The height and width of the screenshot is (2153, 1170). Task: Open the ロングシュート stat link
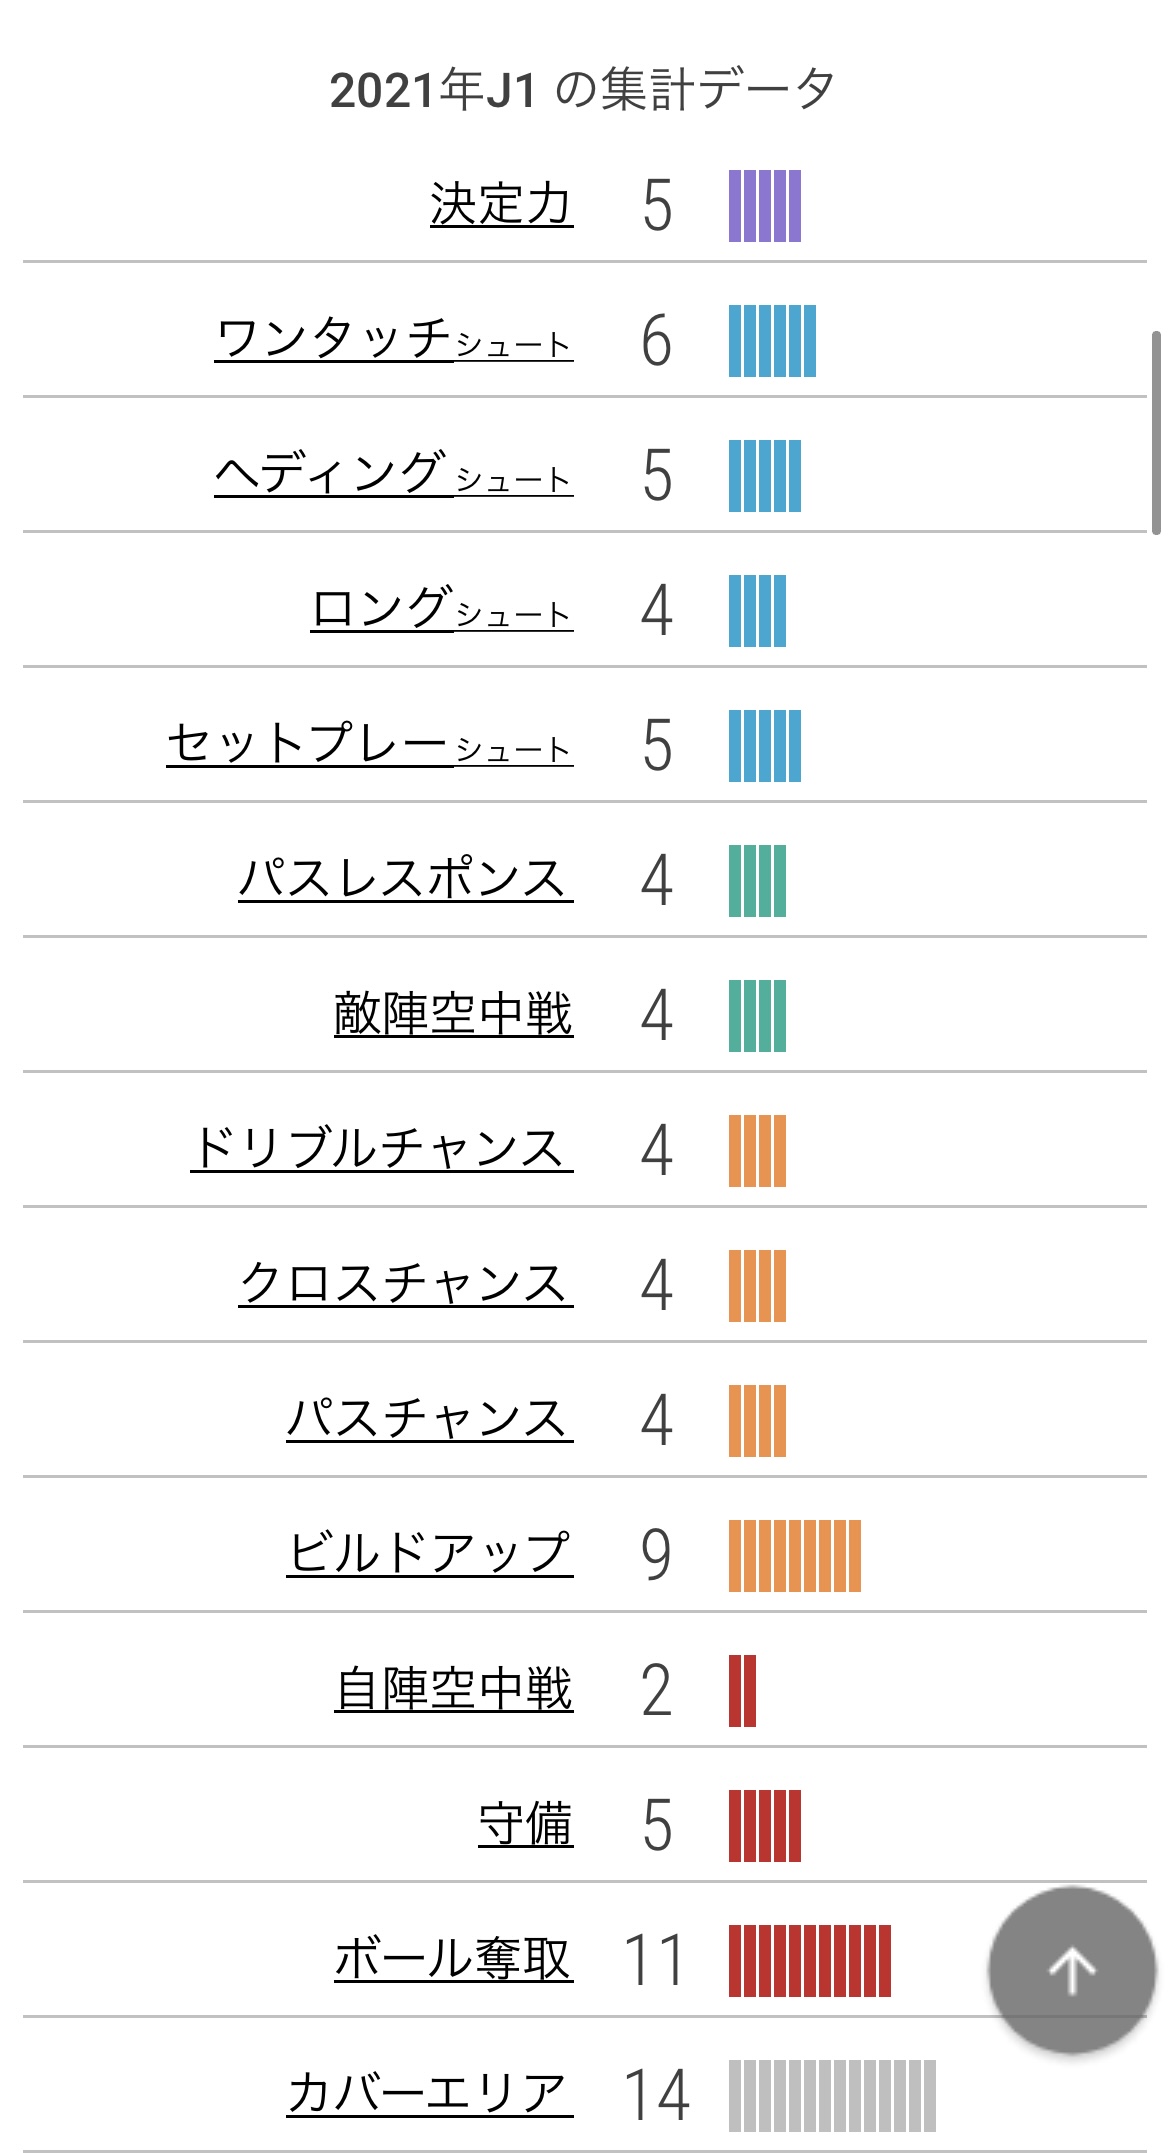442,609
